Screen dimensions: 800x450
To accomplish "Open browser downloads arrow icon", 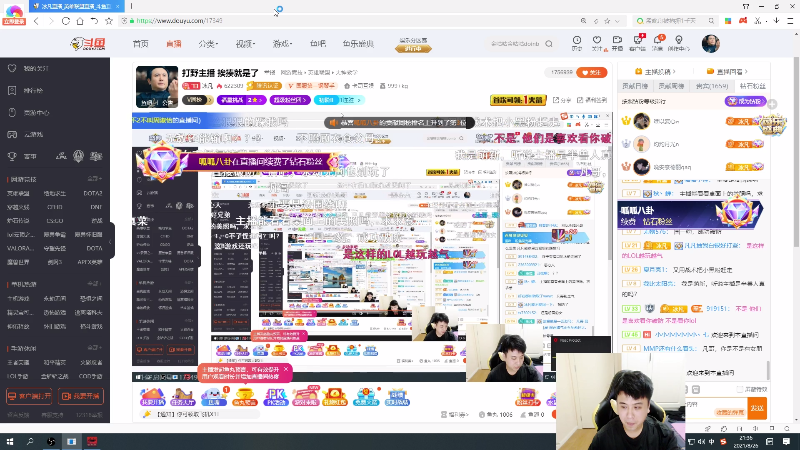I will pos(776,21).
